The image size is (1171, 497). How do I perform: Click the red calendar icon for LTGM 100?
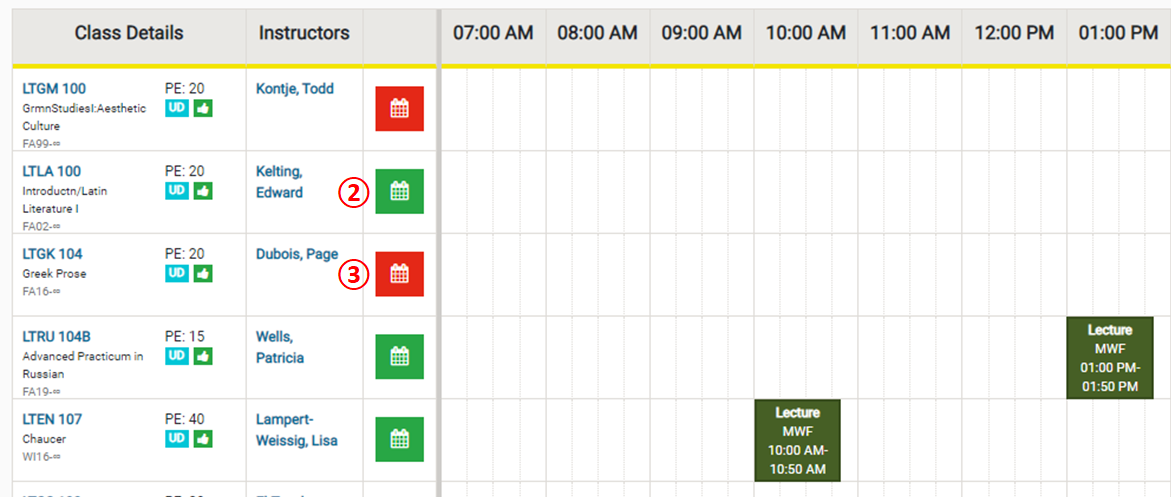click(x=399, y=108)
